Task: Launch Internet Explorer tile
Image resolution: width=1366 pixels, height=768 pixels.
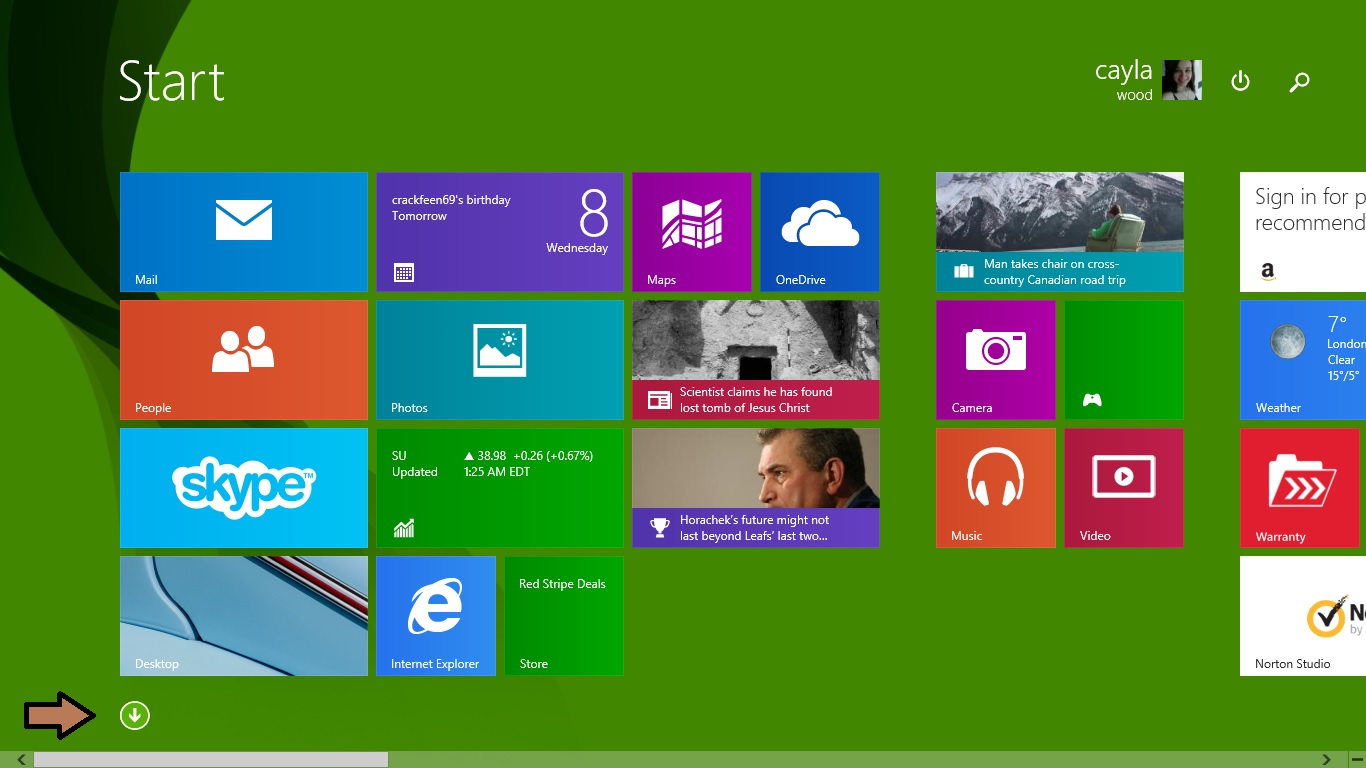Action: [436, 616]
